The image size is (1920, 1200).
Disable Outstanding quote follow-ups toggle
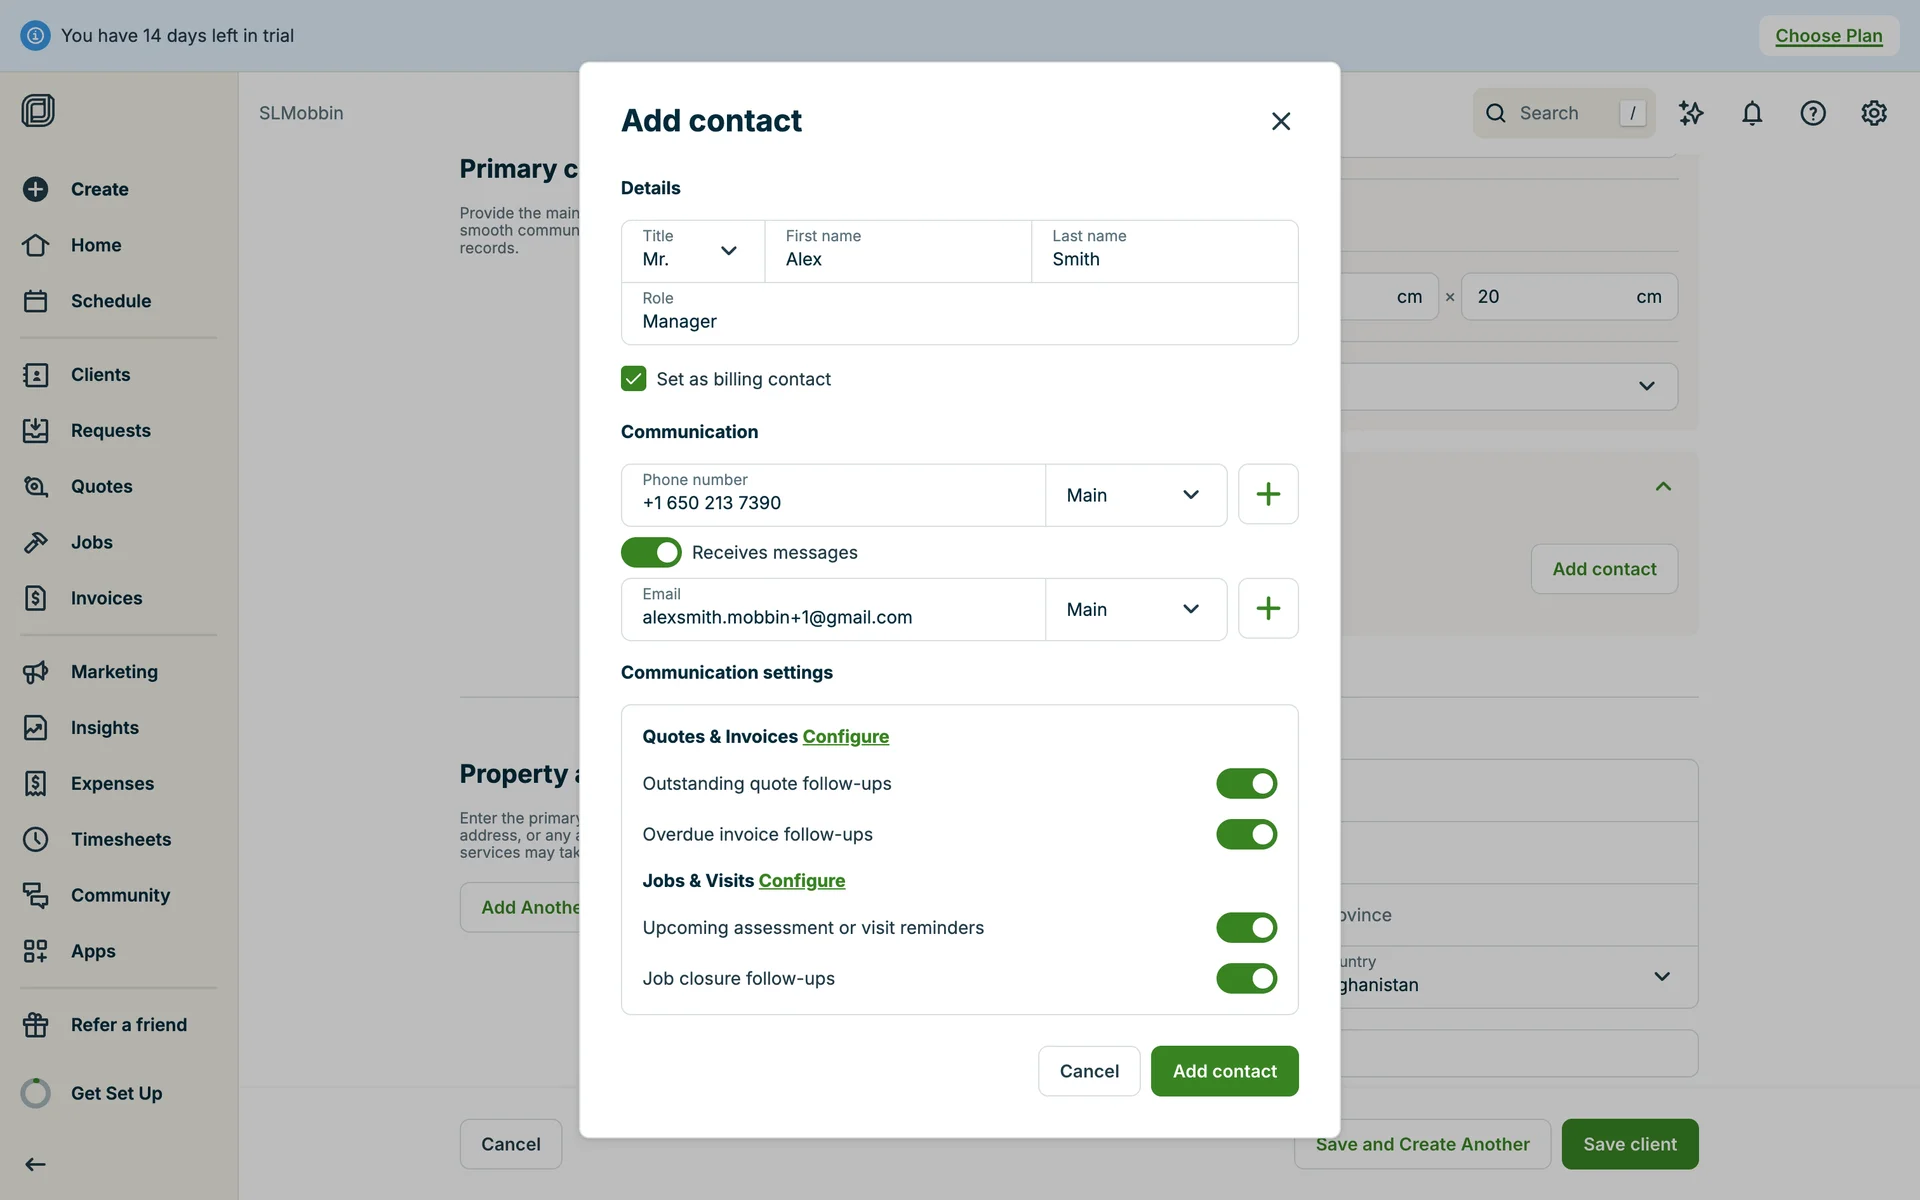click(x=1246, y=783)
